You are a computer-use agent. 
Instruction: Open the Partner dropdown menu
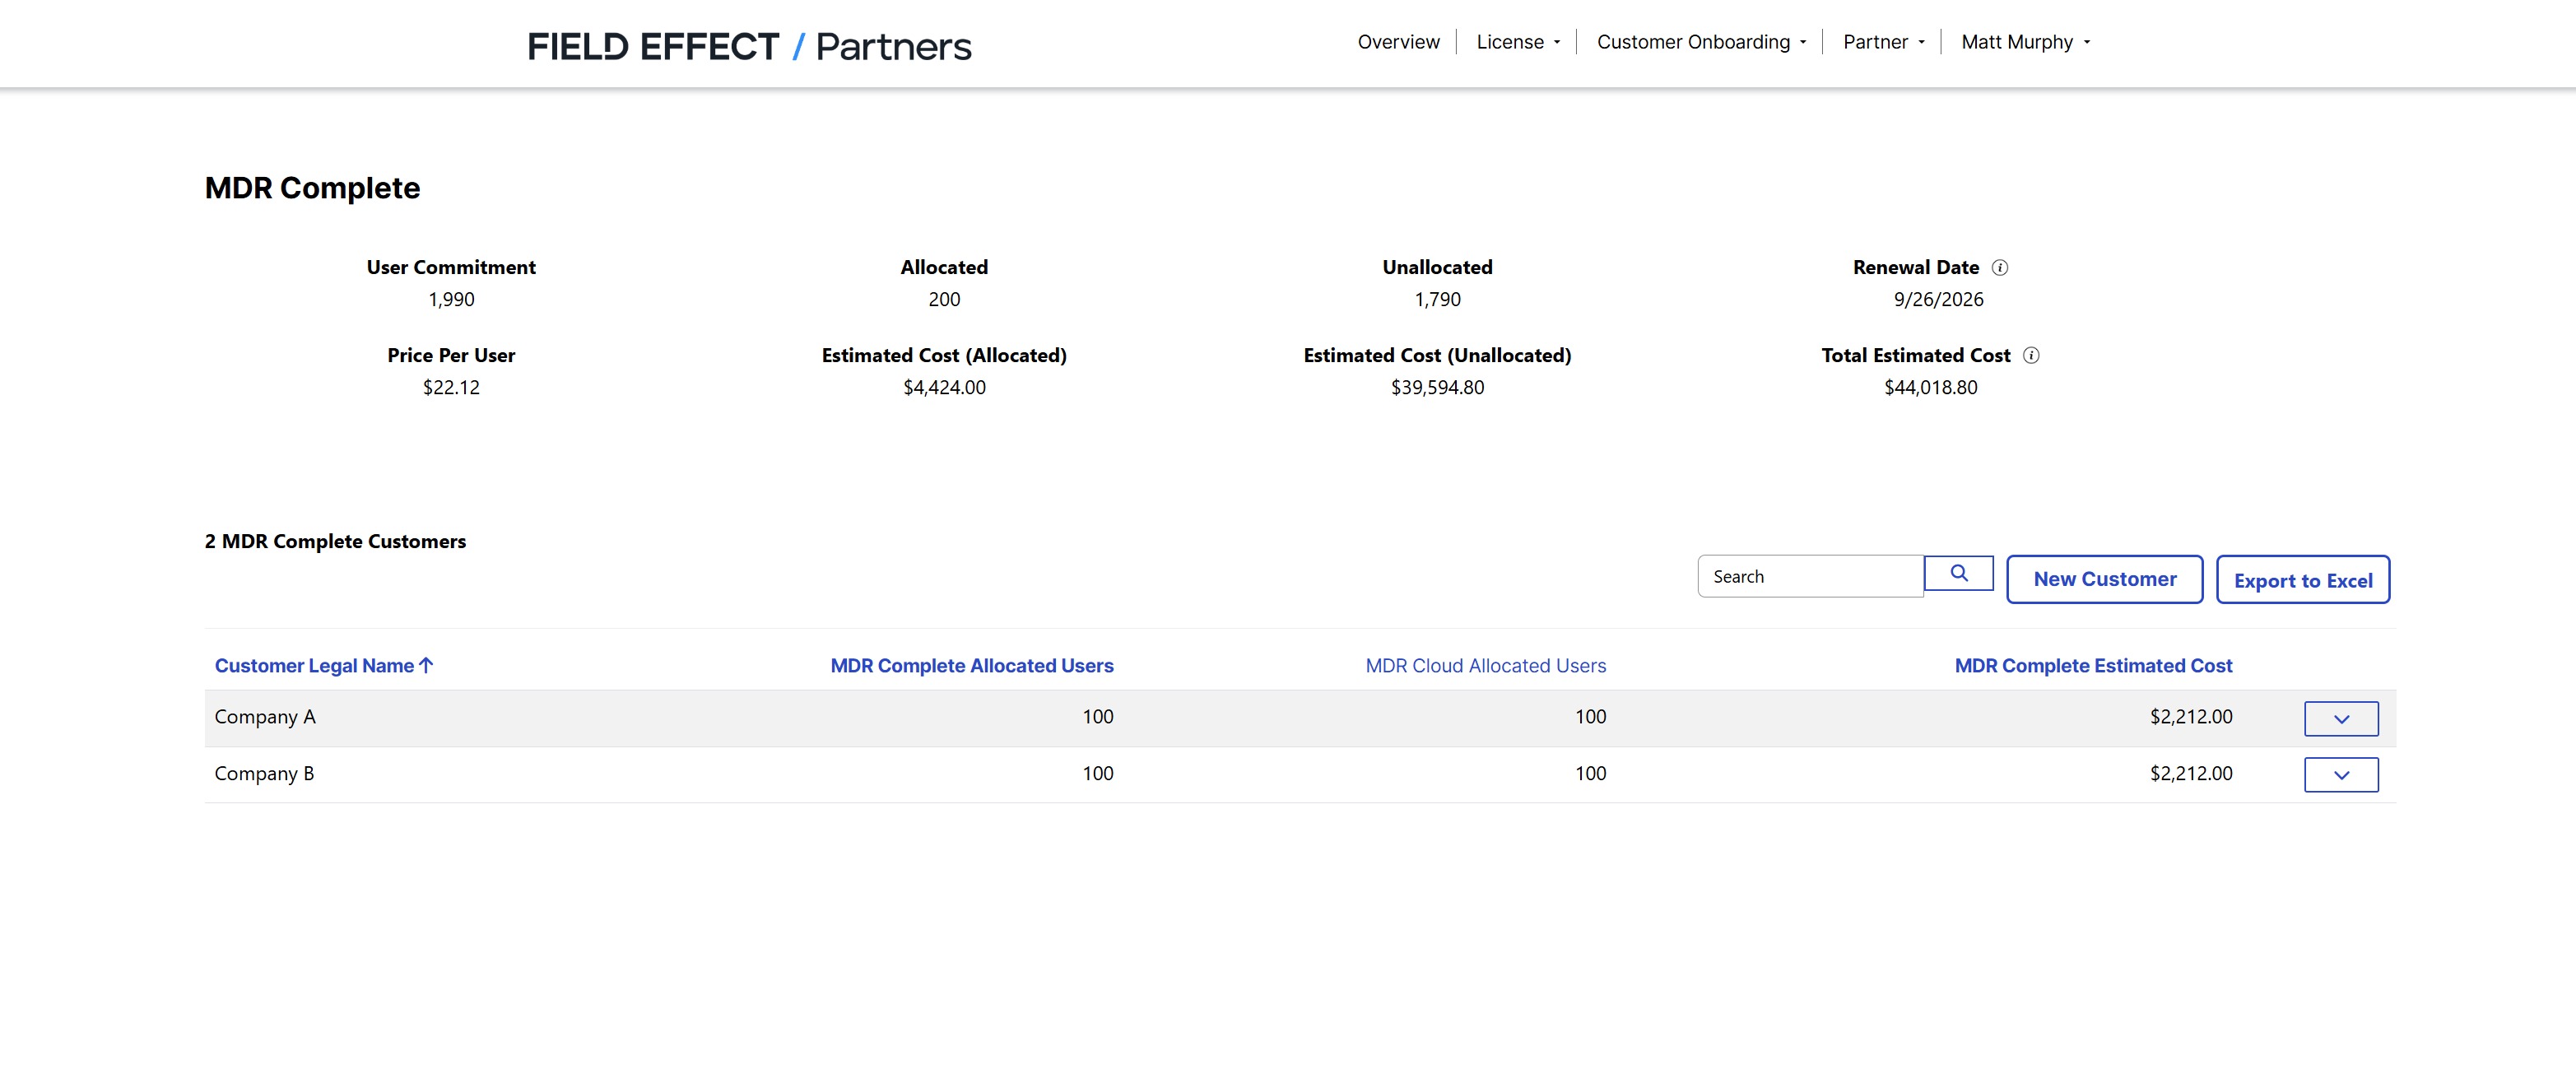point(1882,42)
